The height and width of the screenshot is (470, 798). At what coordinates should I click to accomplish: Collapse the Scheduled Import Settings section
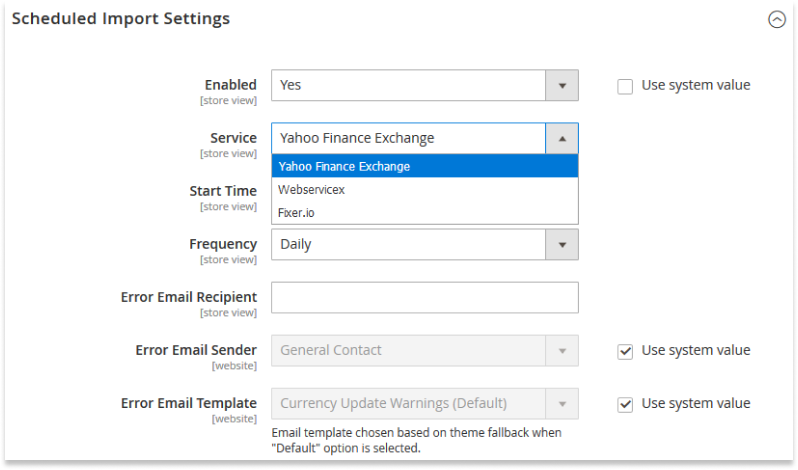pos(777,19)
